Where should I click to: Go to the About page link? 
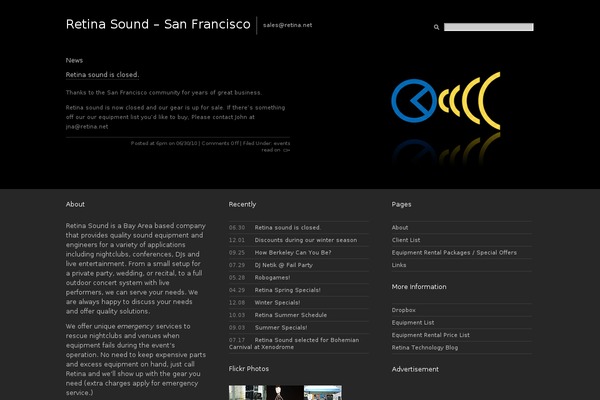tap(400, 227)
